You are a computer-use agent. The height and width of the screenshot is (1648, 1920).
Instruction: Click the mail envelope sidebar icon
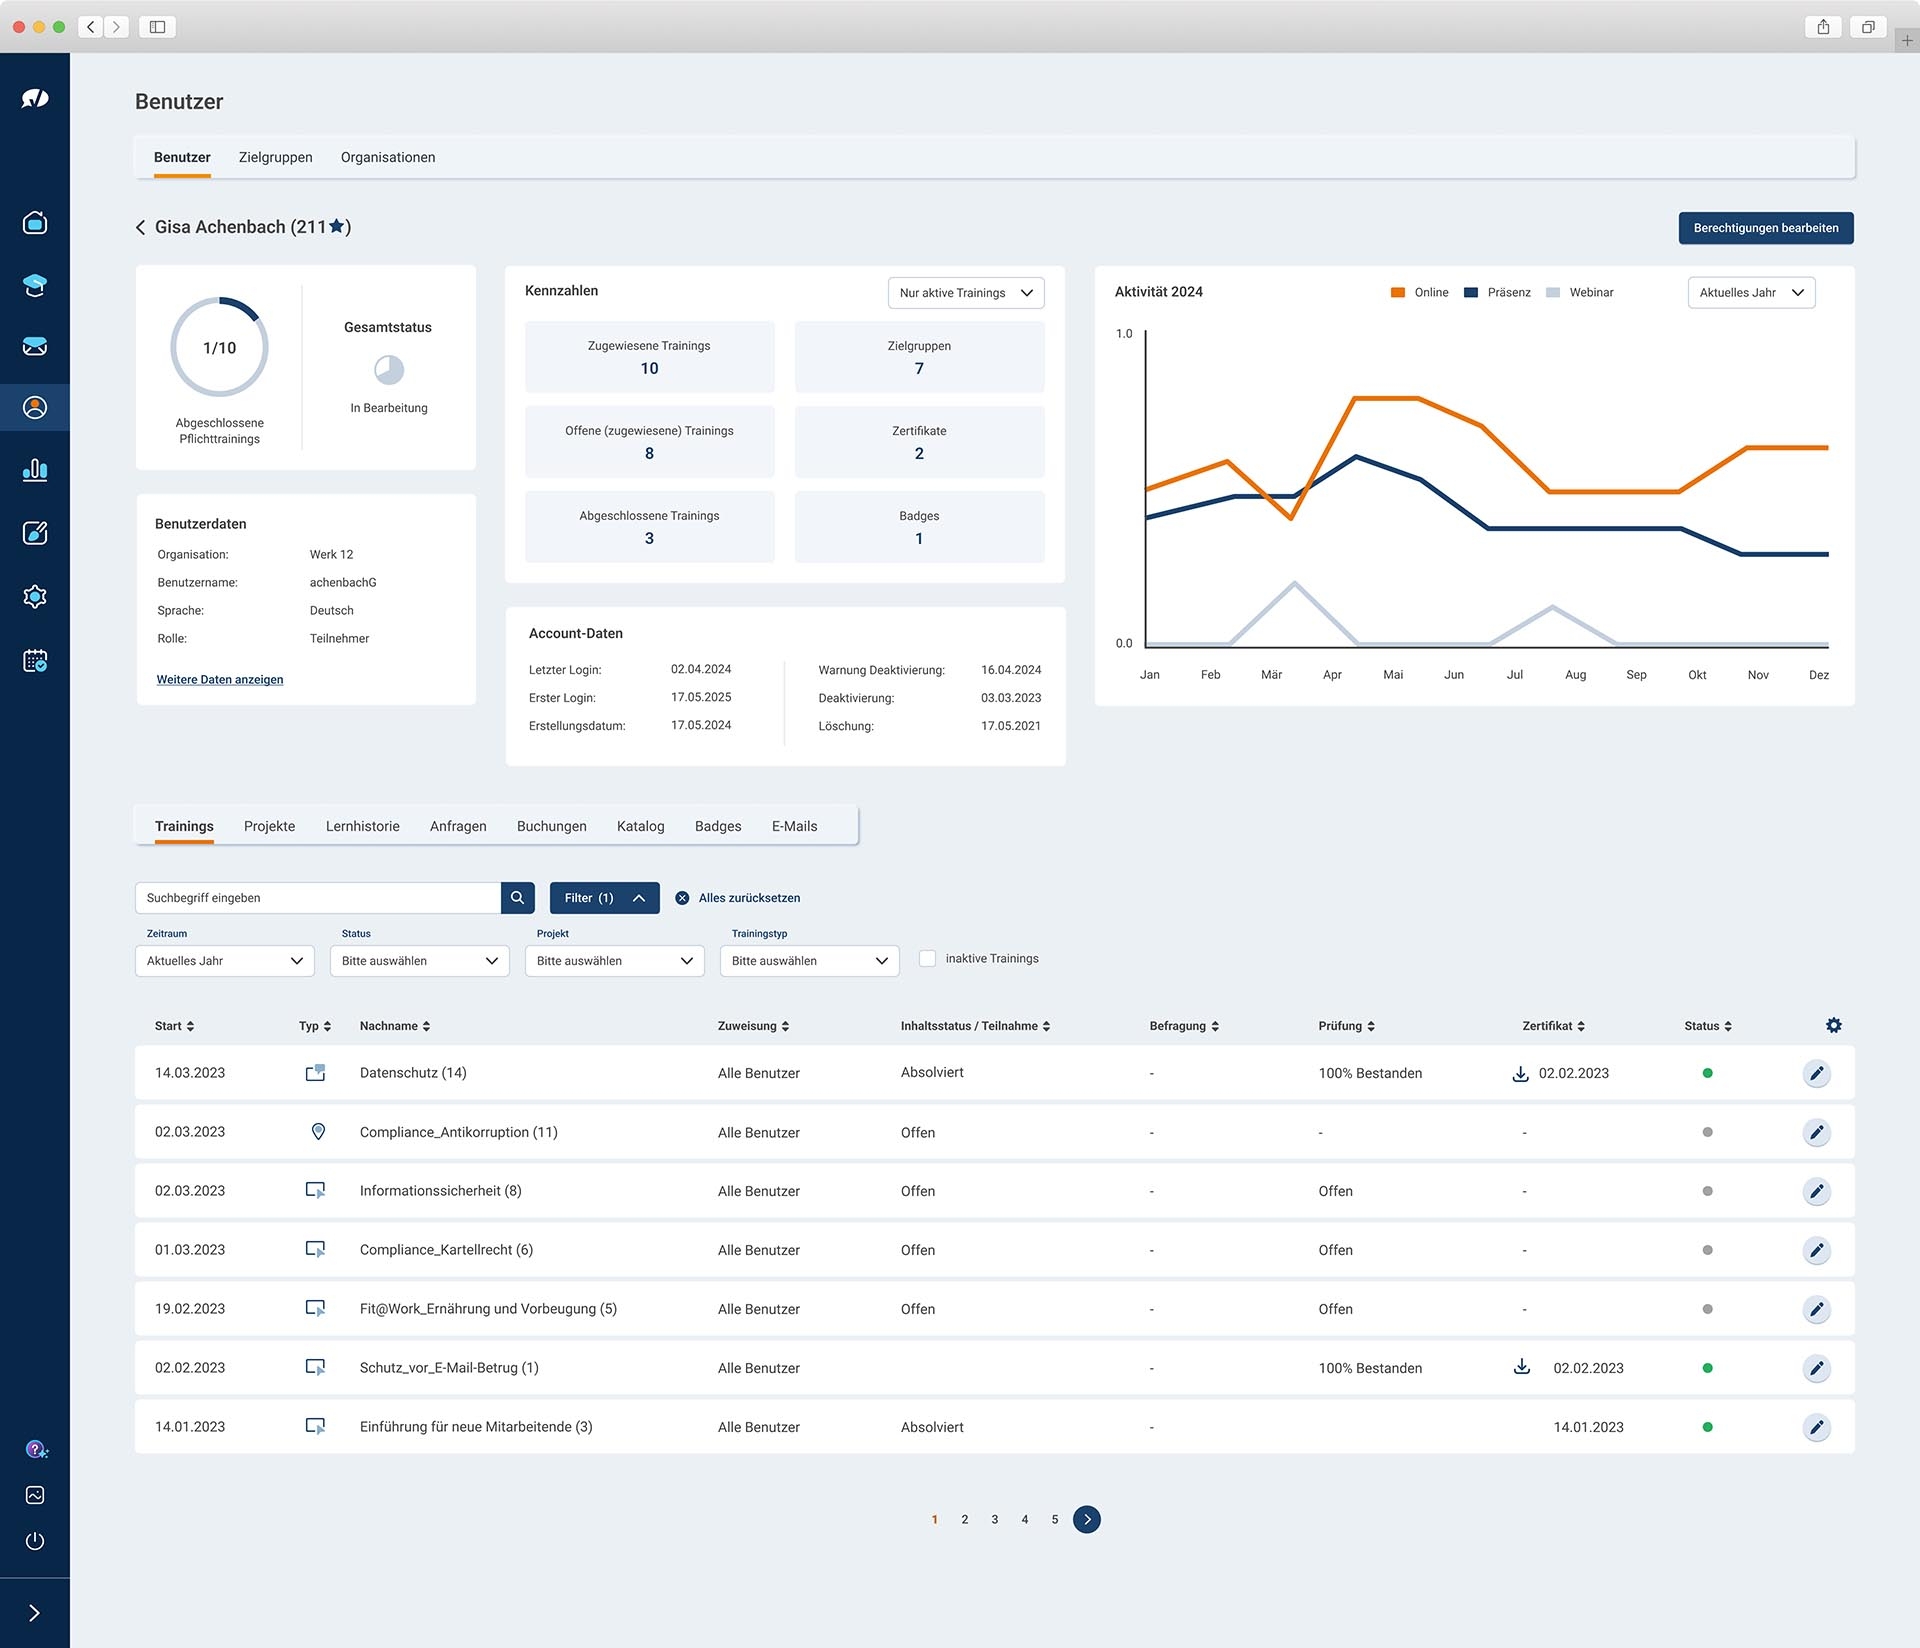[35, 346]
